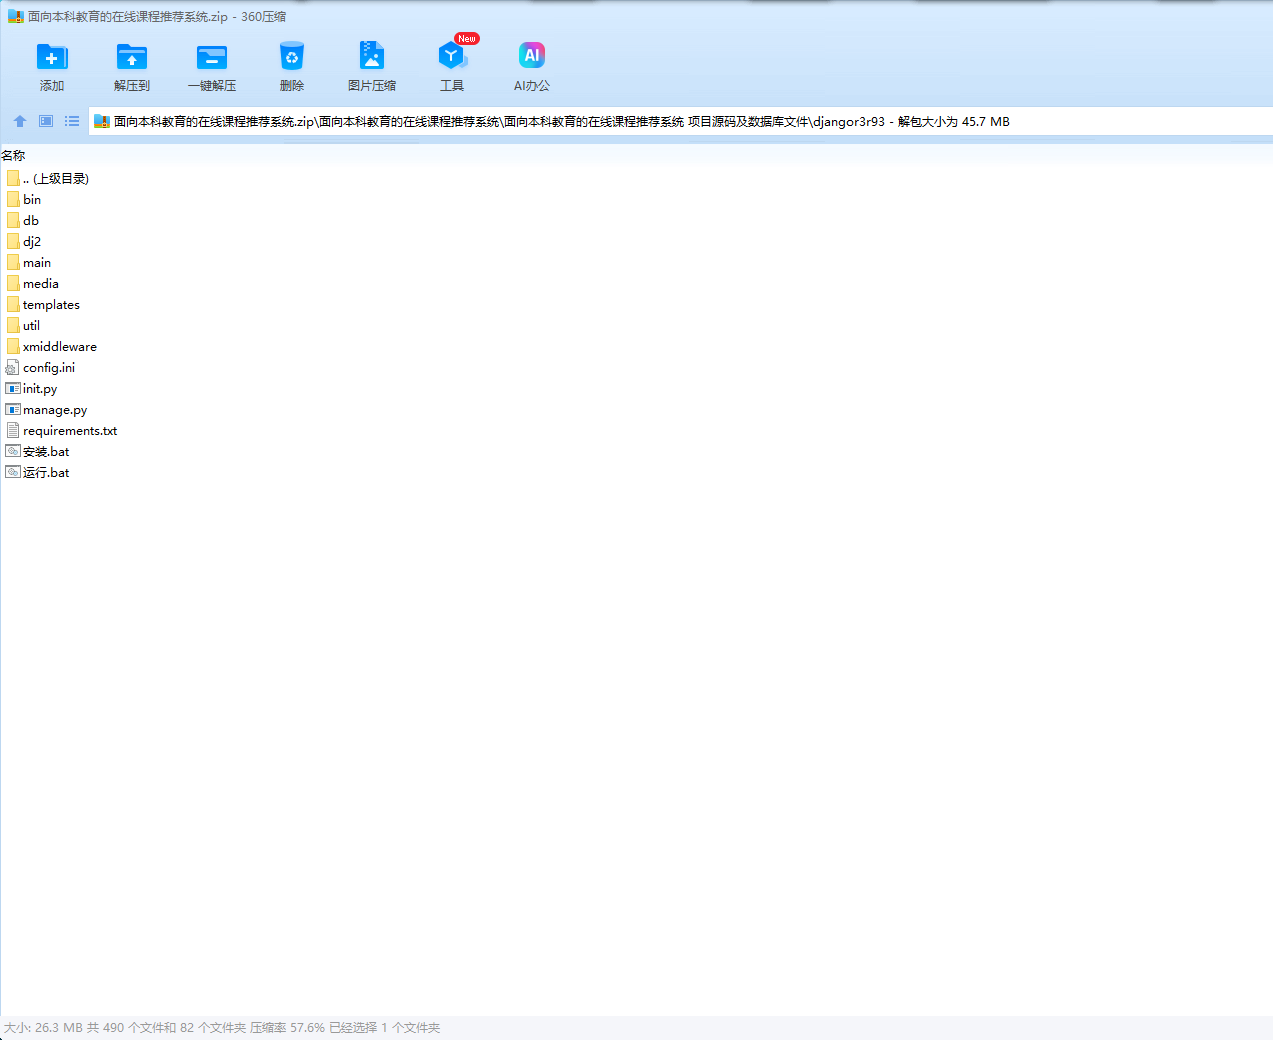Select the bin folder
The image size is (1273, 1040).
[24, 199]
